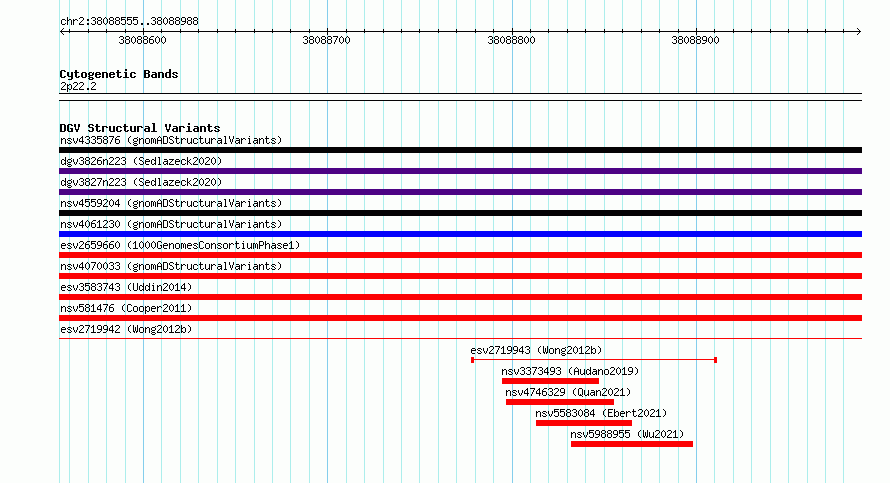The image size is (890, 483).
Task: Click the red bar for esv2659660
Action: [x=460, y=255]
